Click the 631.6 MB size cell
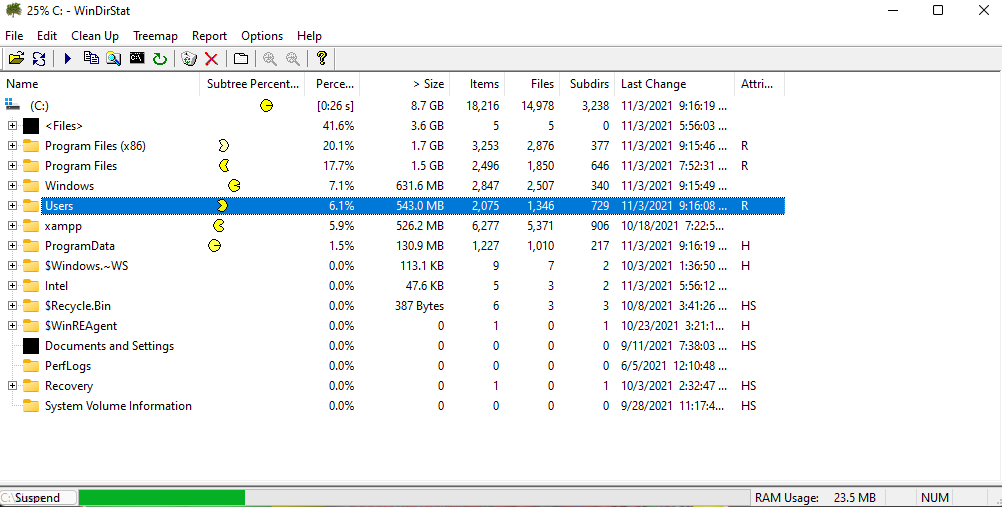The image size is (1002, 507). coord(420,186)
